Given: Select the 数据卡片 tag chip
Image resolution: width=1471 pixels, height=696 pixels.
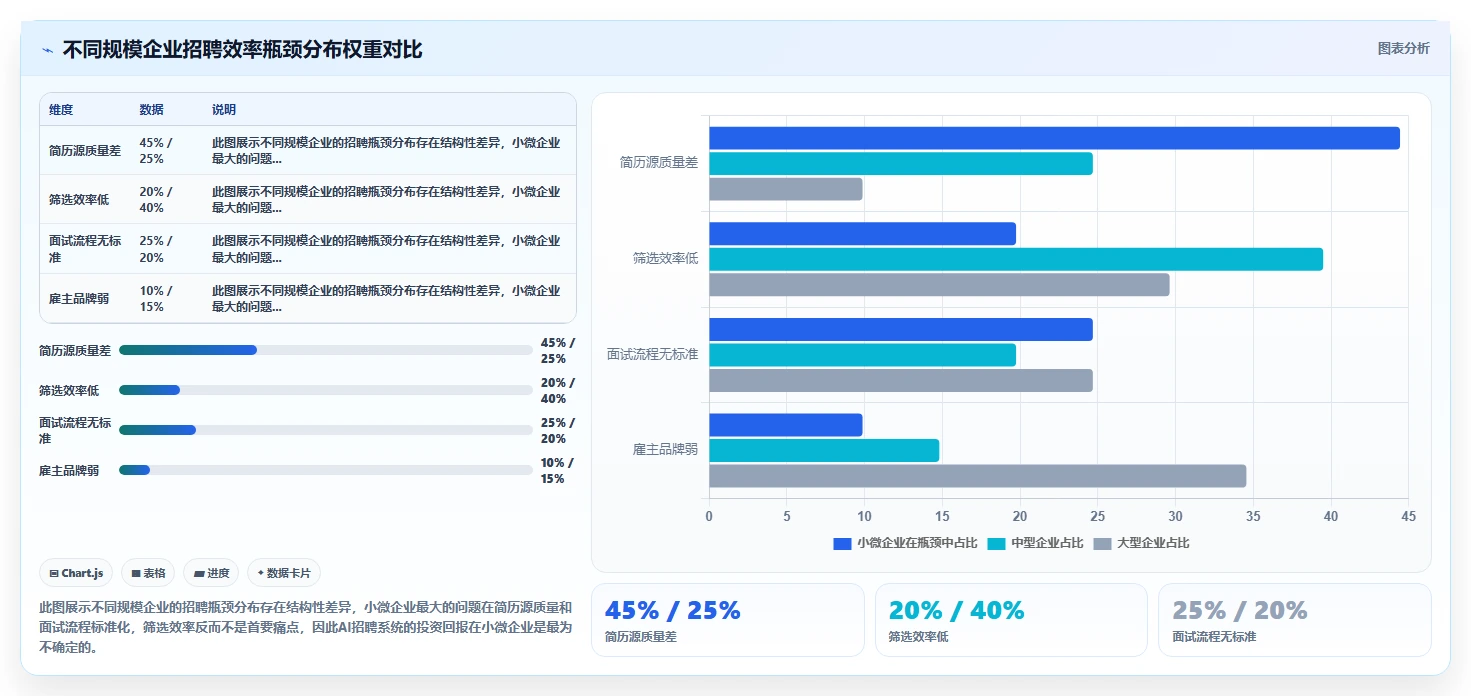Looking at the screenshot, I should [284, 573].
